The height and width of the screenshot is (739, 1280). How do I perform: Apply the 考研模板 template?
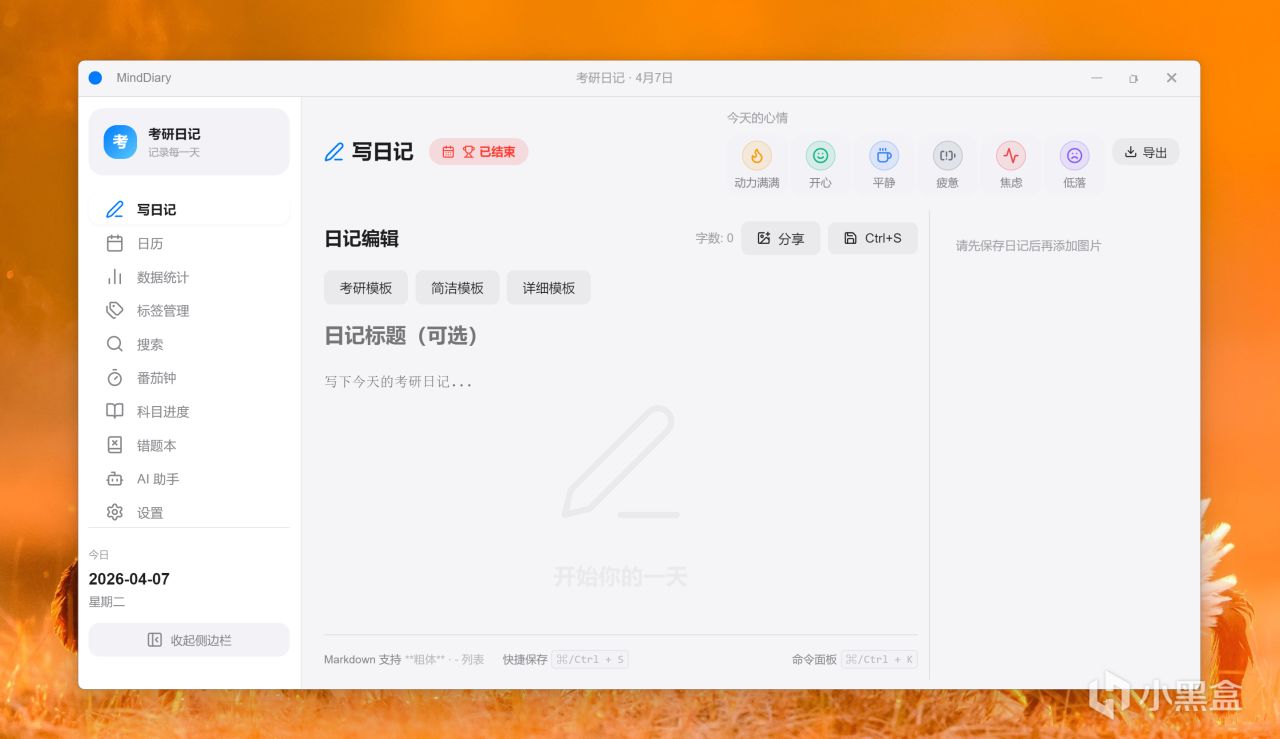pos(365,287)
